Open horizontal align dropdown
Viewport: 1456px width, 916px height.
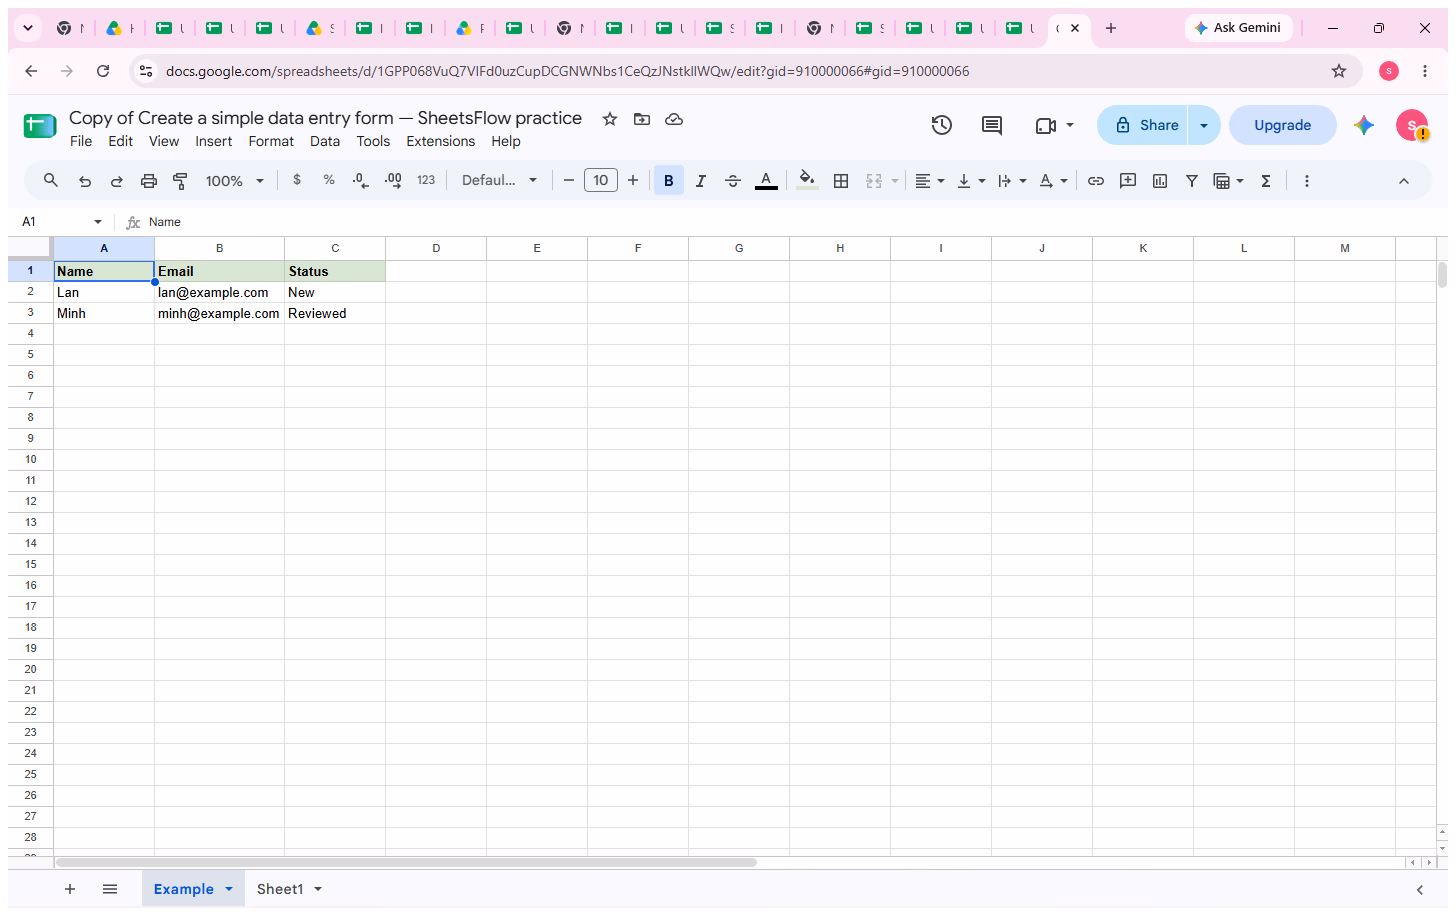tap(929, 180)
